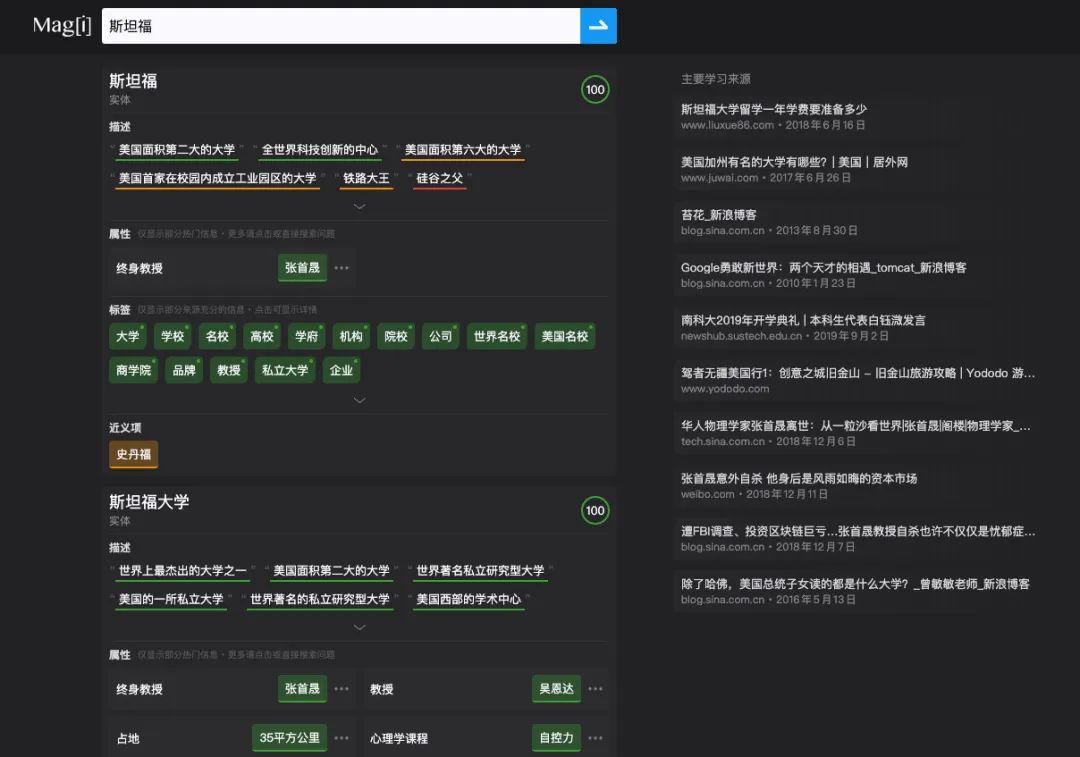Open source 除了哈佛，美国总统子女读的都是什么大学
Viewport: 1080px width, 757px height.
pos(855,584)
